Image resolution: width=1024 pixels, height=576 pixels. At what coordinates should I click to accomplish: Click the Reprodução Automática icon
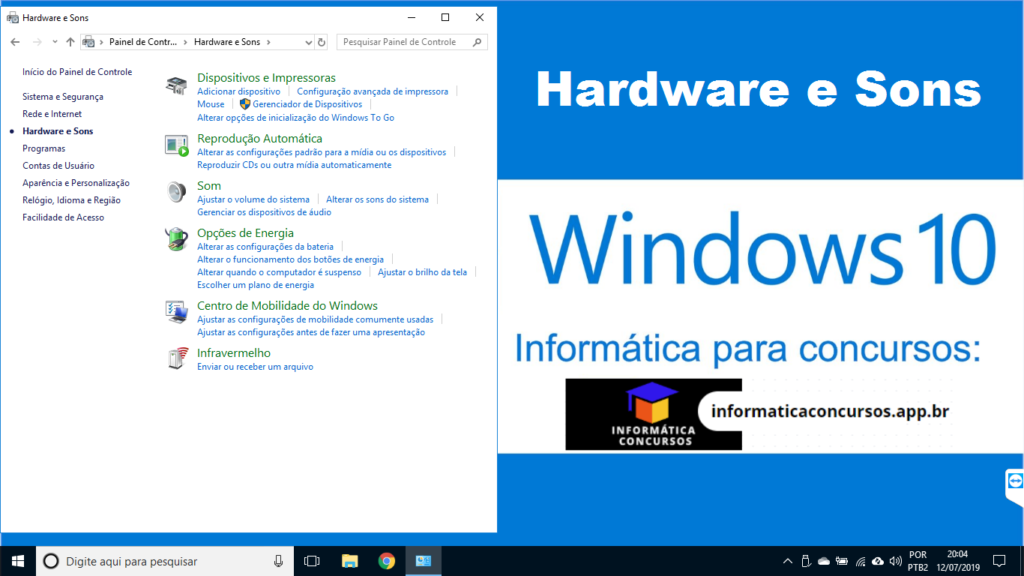pyautogui.click(x=176, y=146)
